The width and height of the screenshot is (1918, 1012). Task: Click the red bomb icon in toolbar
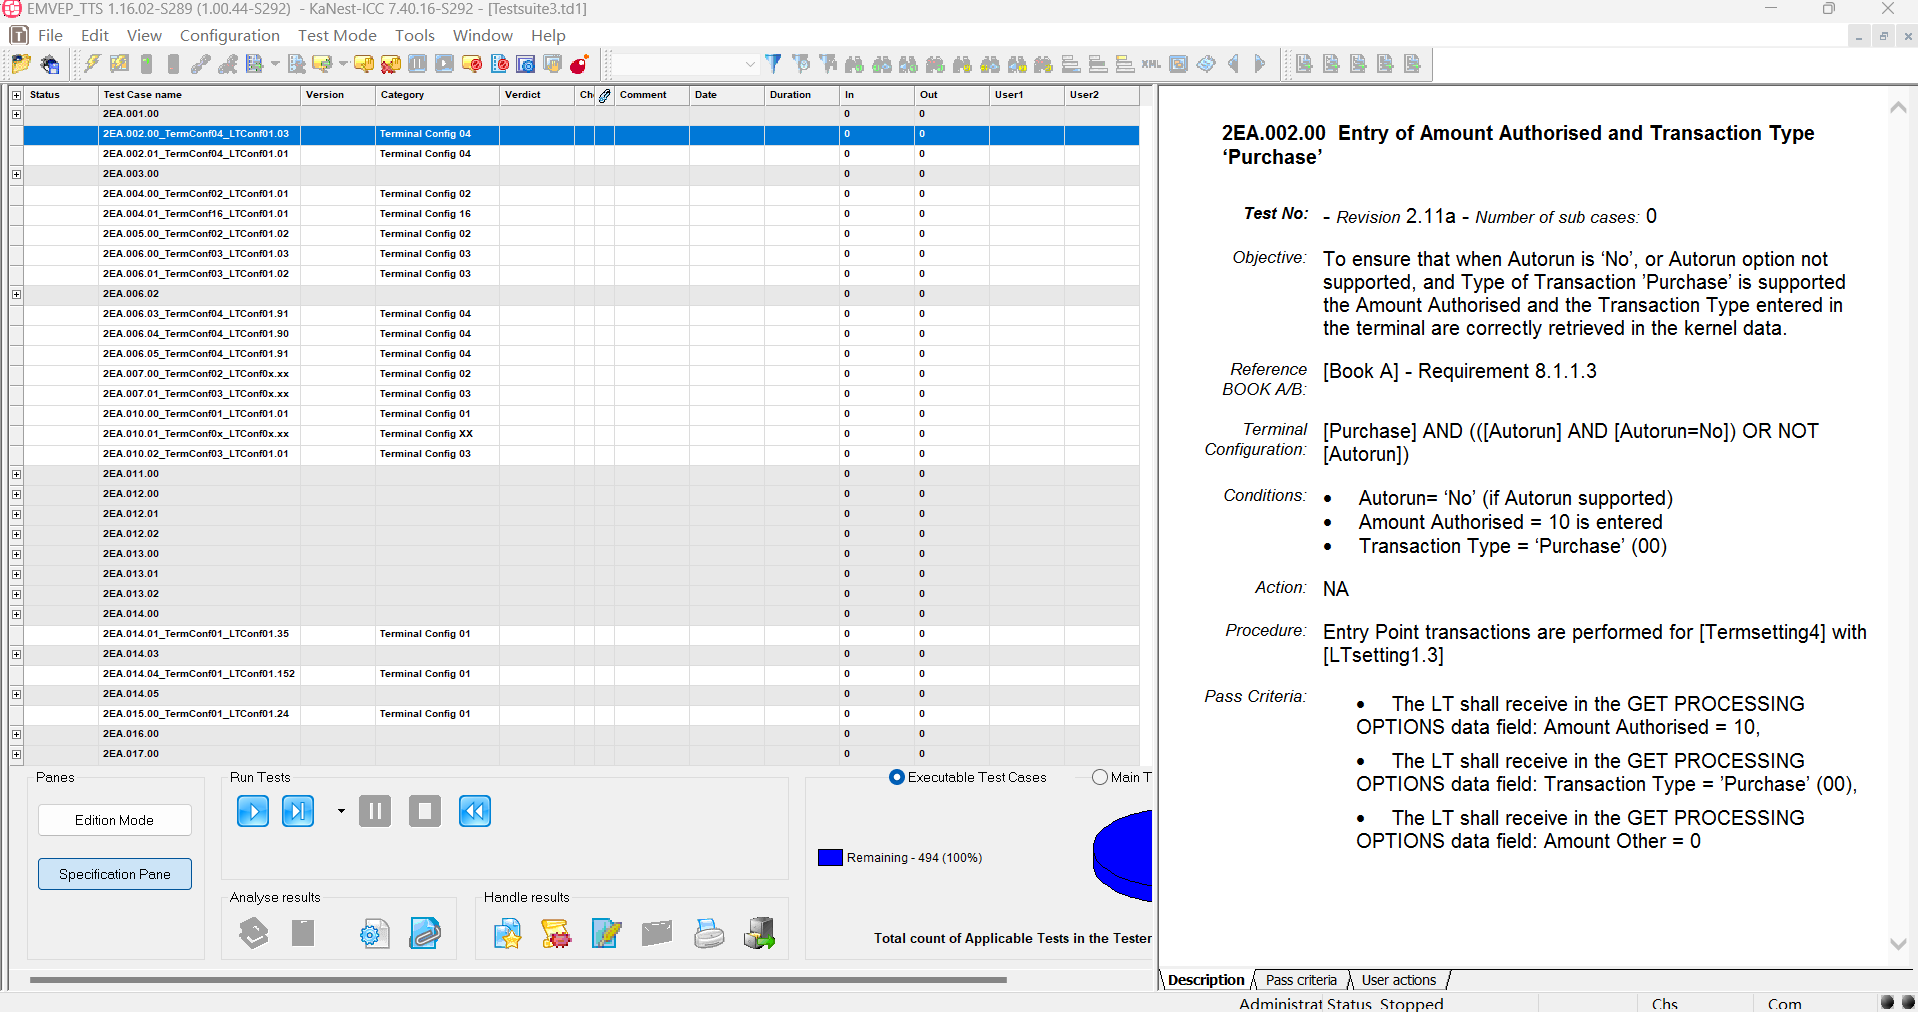click(x=579, y=64)
